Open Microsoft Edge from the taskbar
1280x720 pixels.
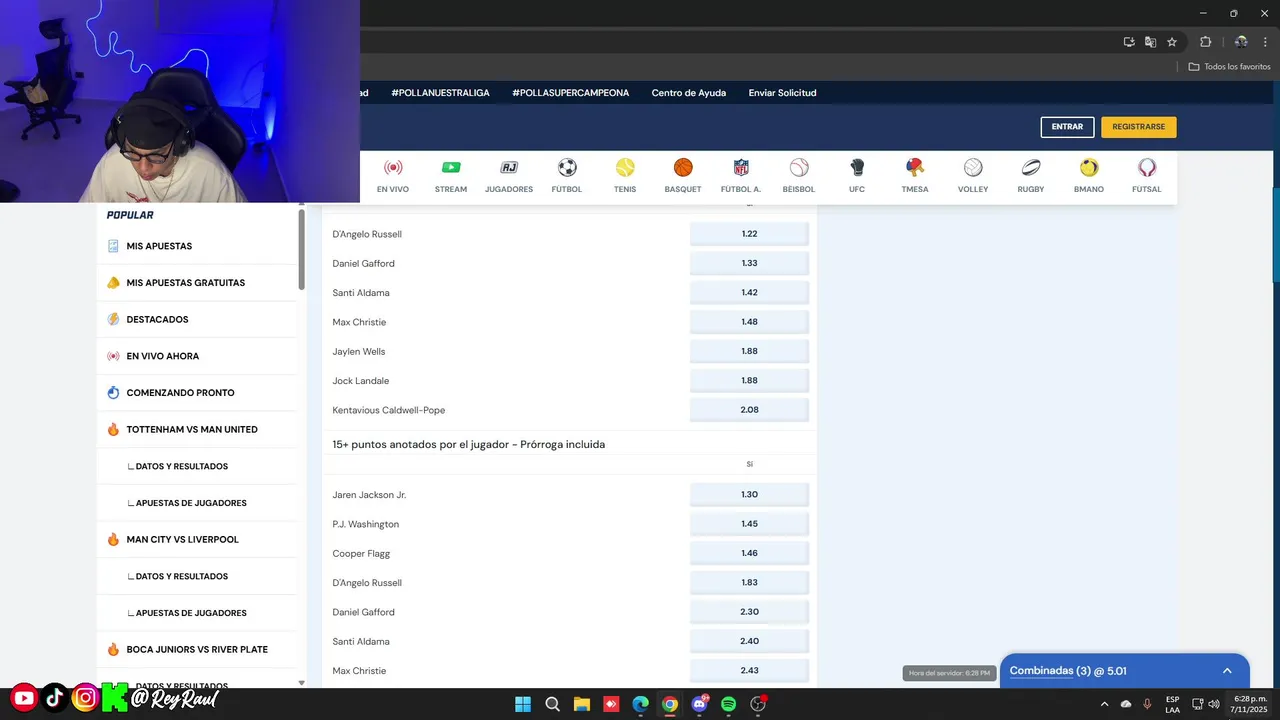coord(640,704)
